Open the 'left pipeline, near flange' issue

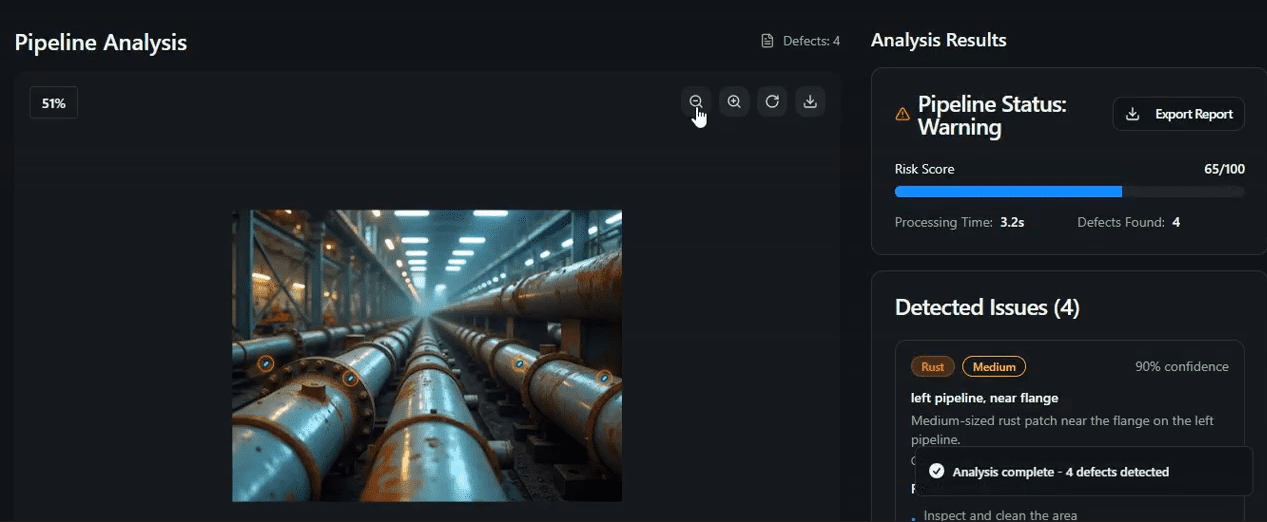point(984,398)
